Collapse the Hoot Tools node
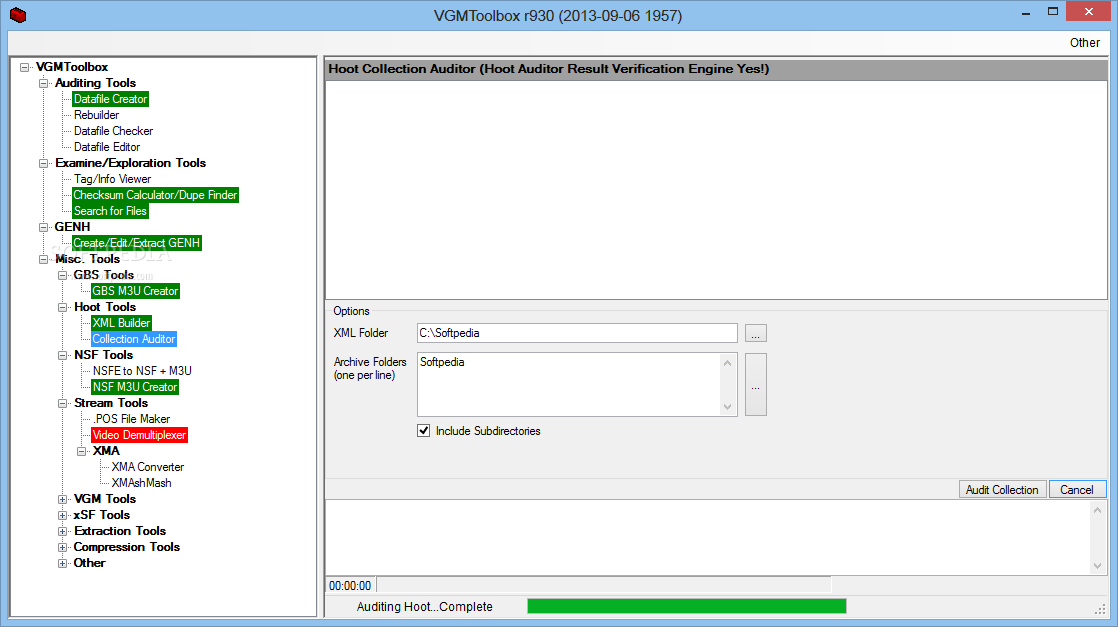Viewport: 1118px width, 627px height. (63, 307)
